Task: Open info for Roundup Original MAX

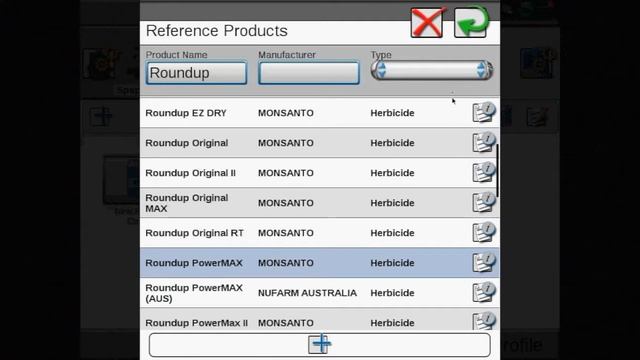Action: tap(484, 202)
